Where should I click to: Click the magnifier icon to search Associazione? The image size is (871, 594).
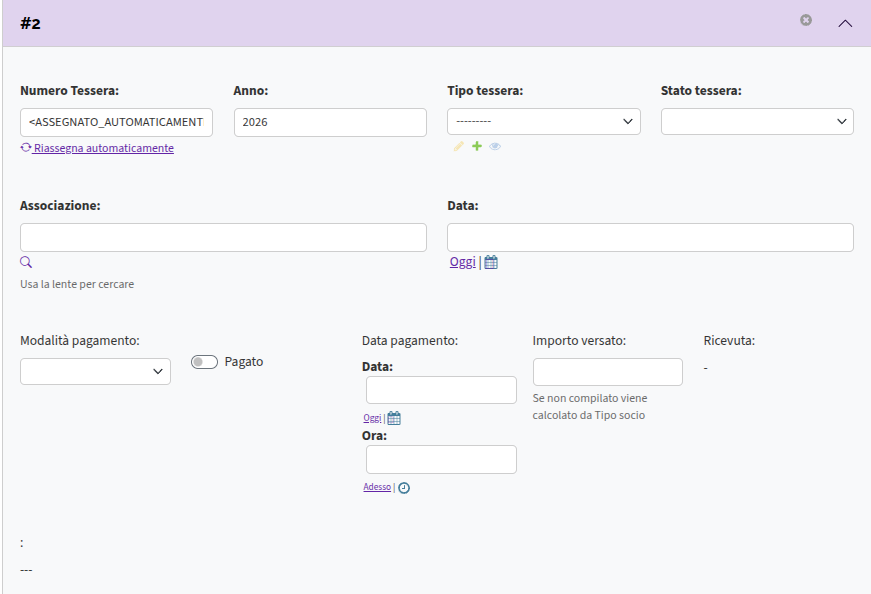coord(26,262)
